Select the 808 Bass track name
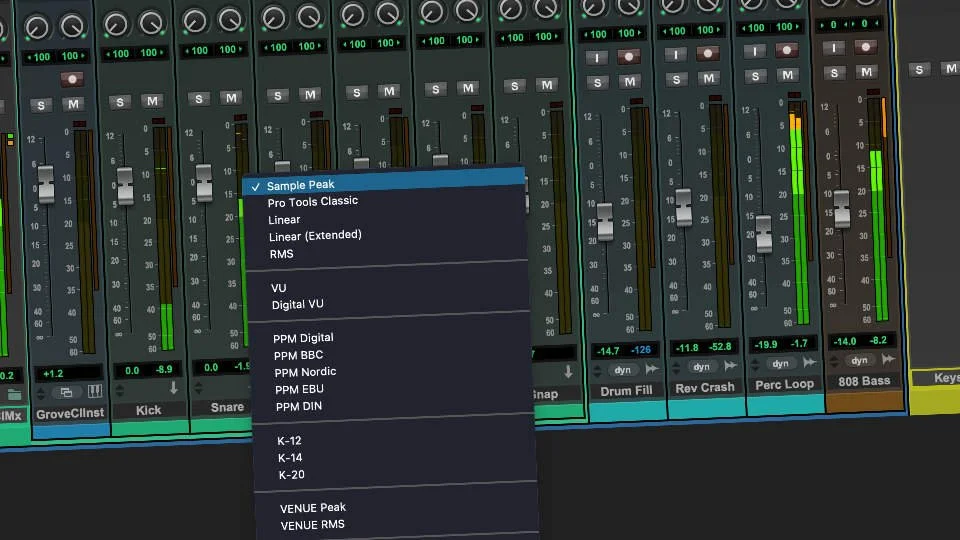The height and width of the screenshot is (540, 960). click(x=864, y=381)
